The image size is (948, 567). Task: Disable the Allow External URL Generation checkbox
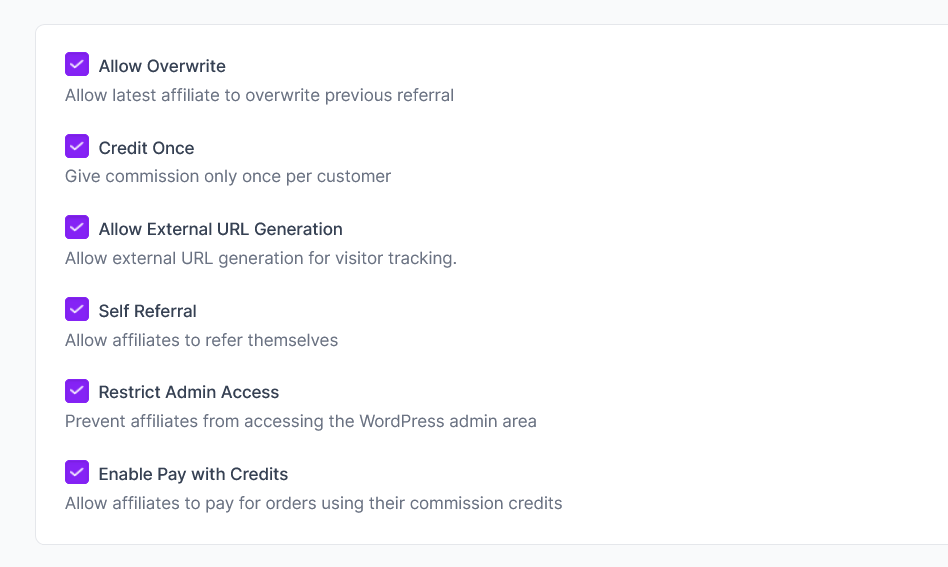tap(77, 228)
